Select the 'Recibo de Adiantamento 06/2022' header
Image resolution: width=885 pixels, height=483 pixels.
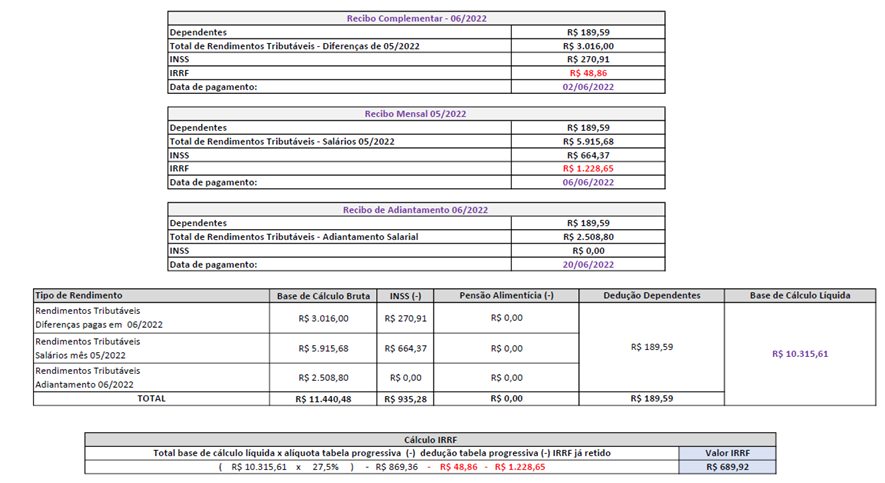click(416, 209)
